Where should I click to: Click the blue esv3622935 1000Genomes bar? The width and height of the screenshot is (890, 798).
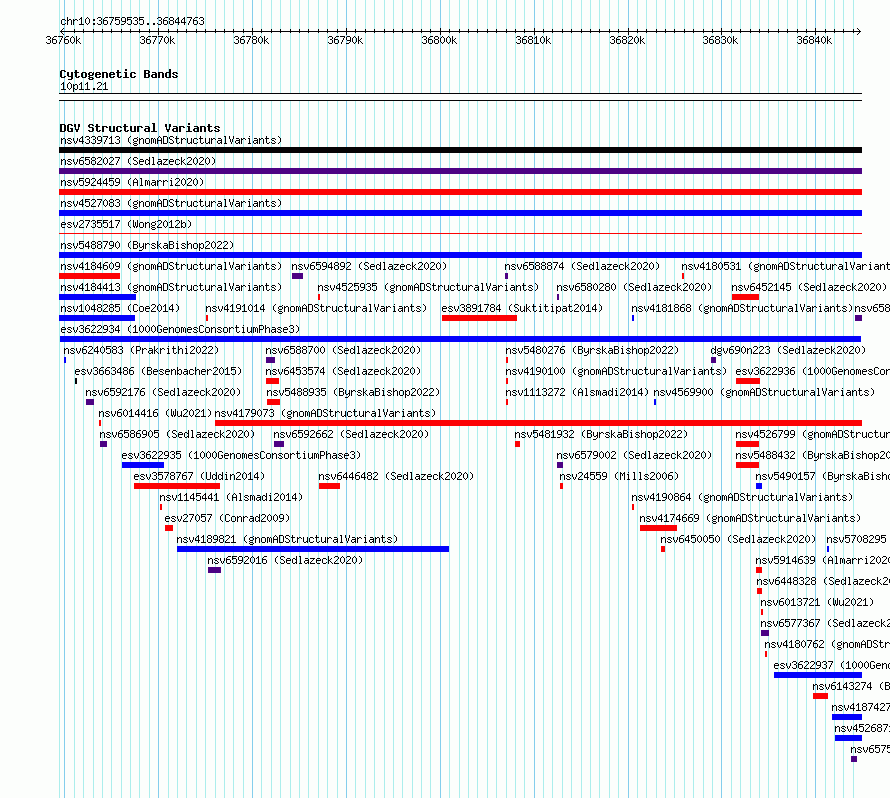coord(143,465)
